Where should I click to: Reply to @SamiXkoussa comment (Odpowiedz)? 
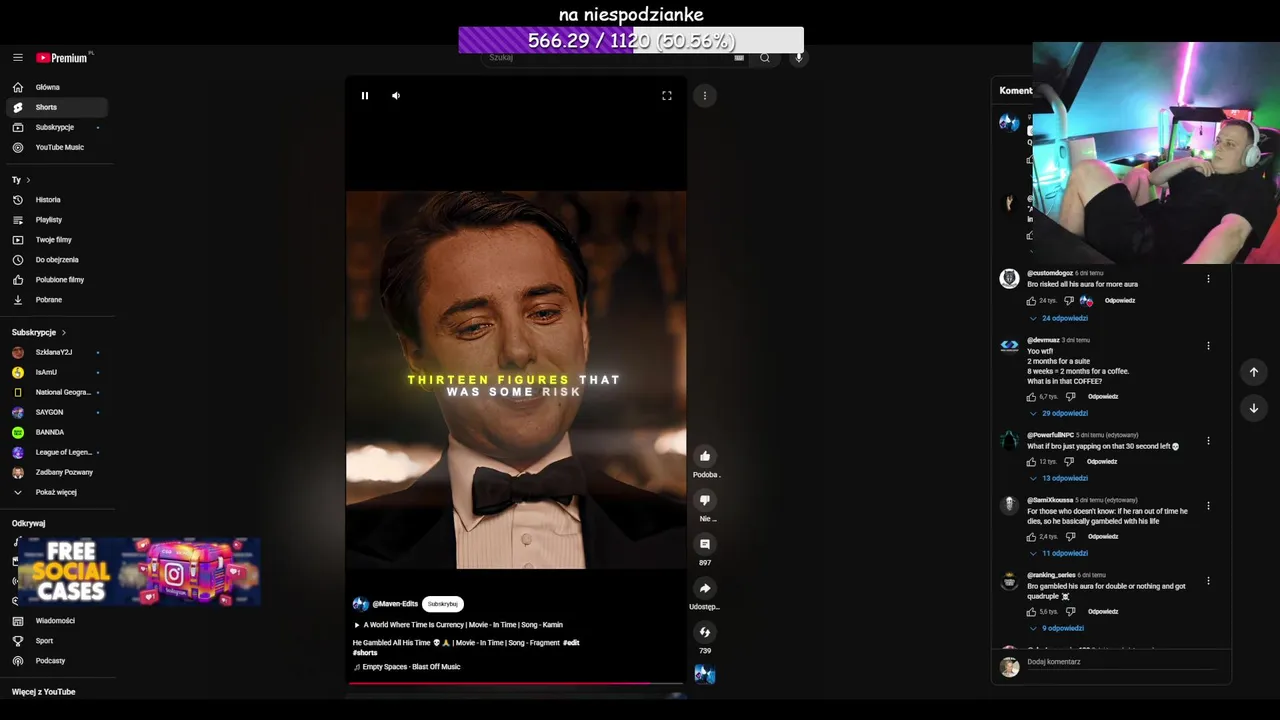tap(1103, 537)
